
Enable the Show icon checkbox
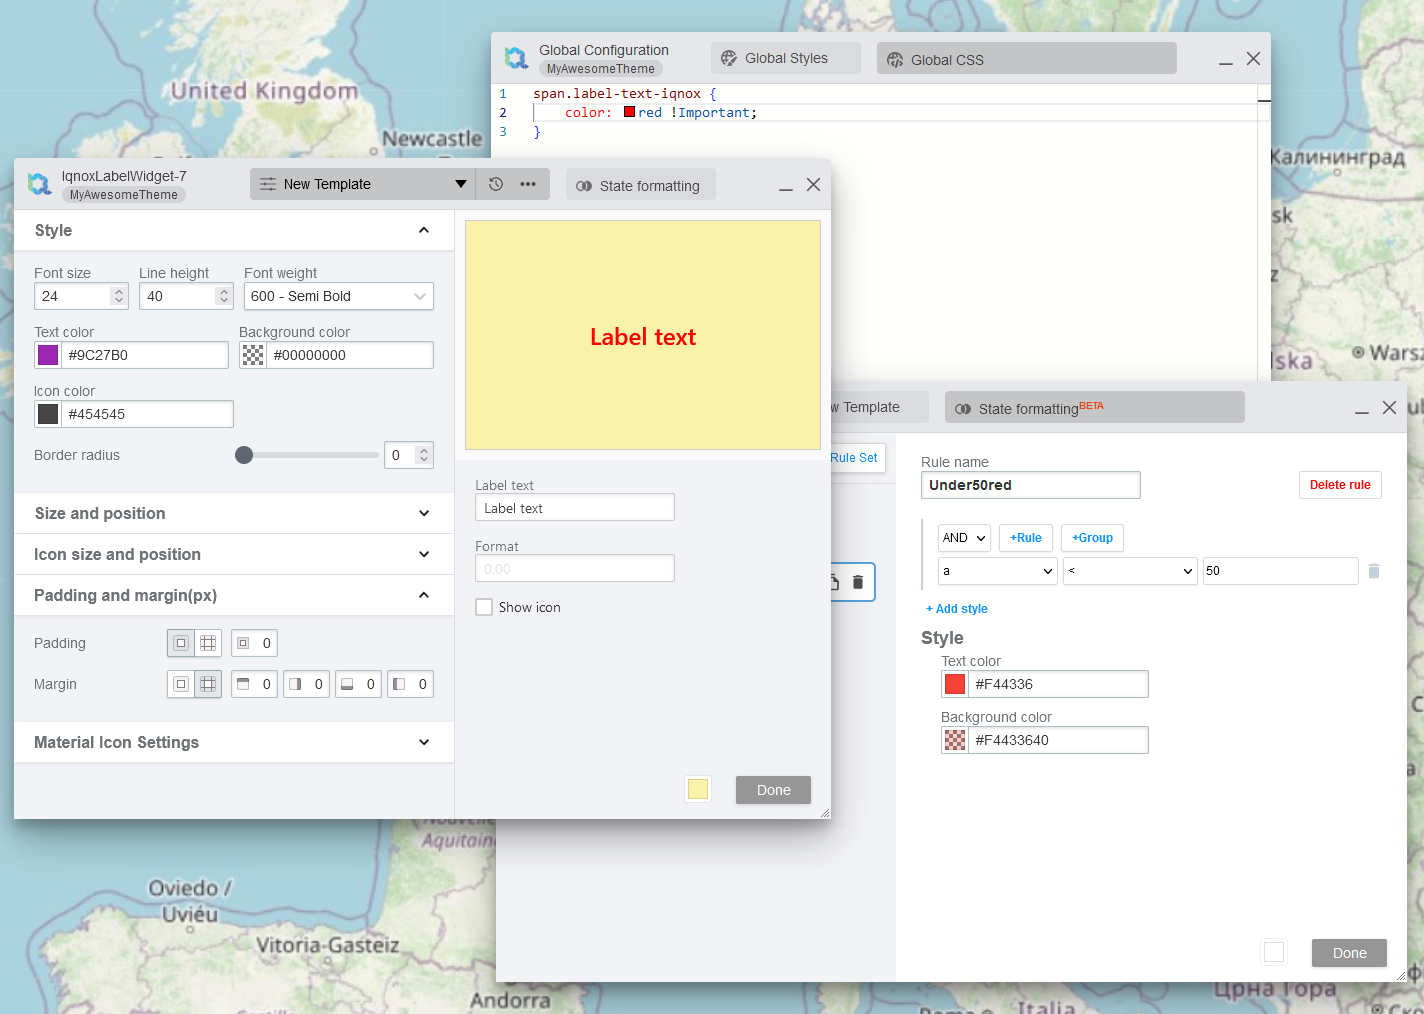(484, 607)
